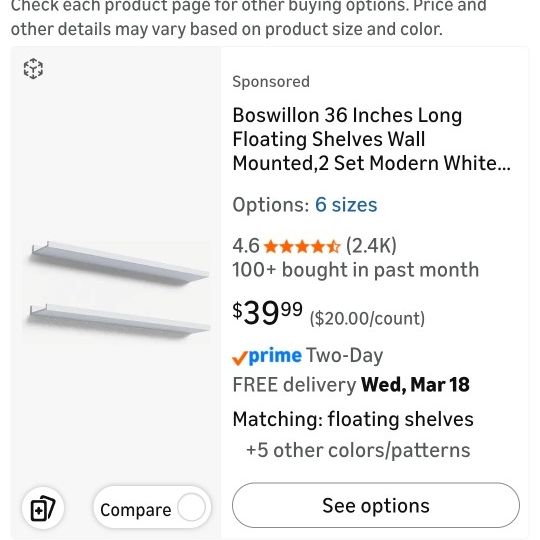540x540 pixels.
Task: Click FREE delivery Wed, Mar 18 text
Action: coord(351,385)
